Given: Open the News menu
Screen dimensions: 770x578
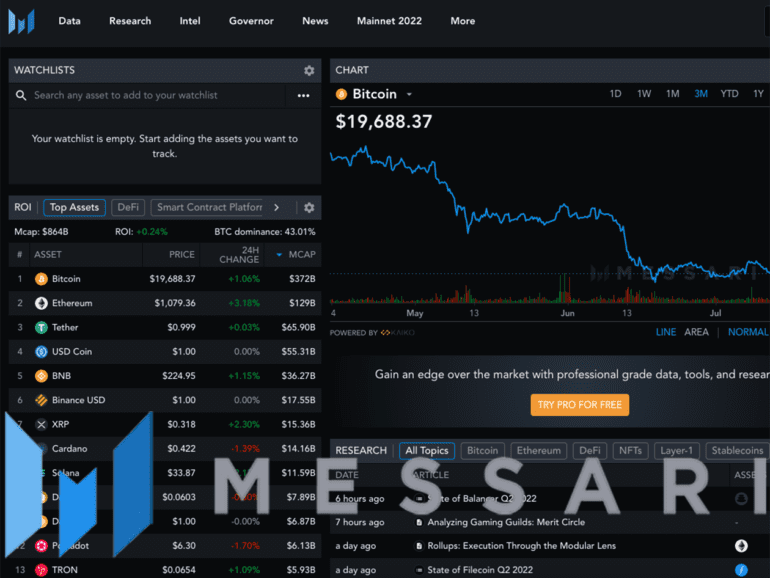Looking at the screenshot, I should point(315,21).
